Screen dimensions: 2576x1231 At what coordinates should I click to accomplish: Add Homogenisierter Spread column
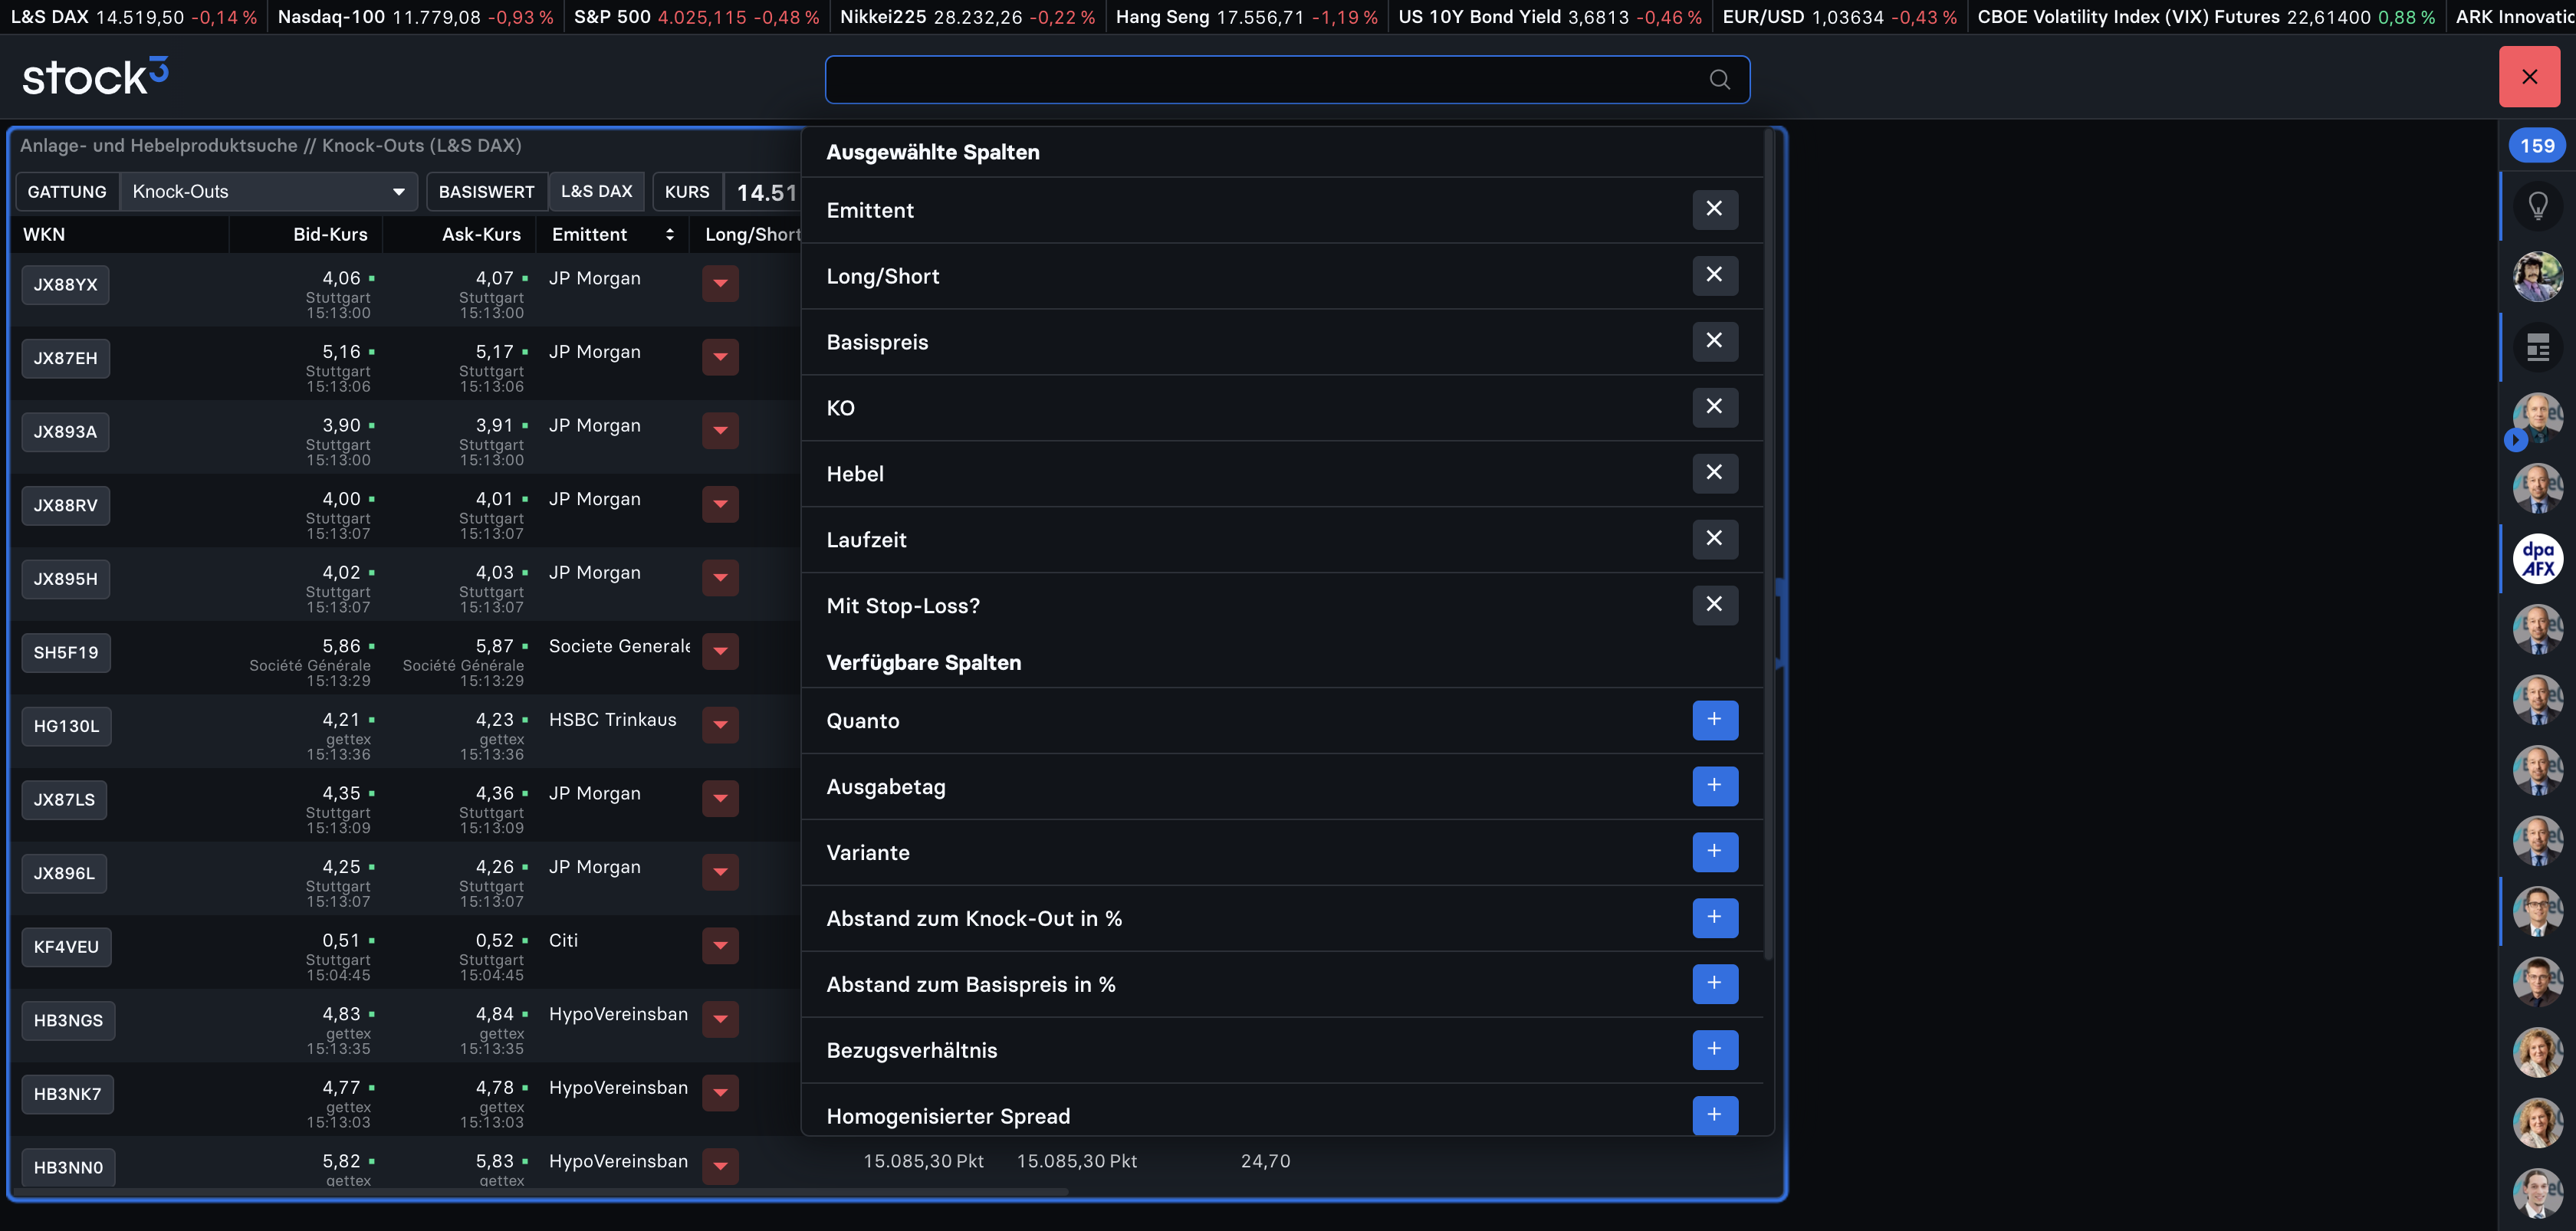1714,1115
